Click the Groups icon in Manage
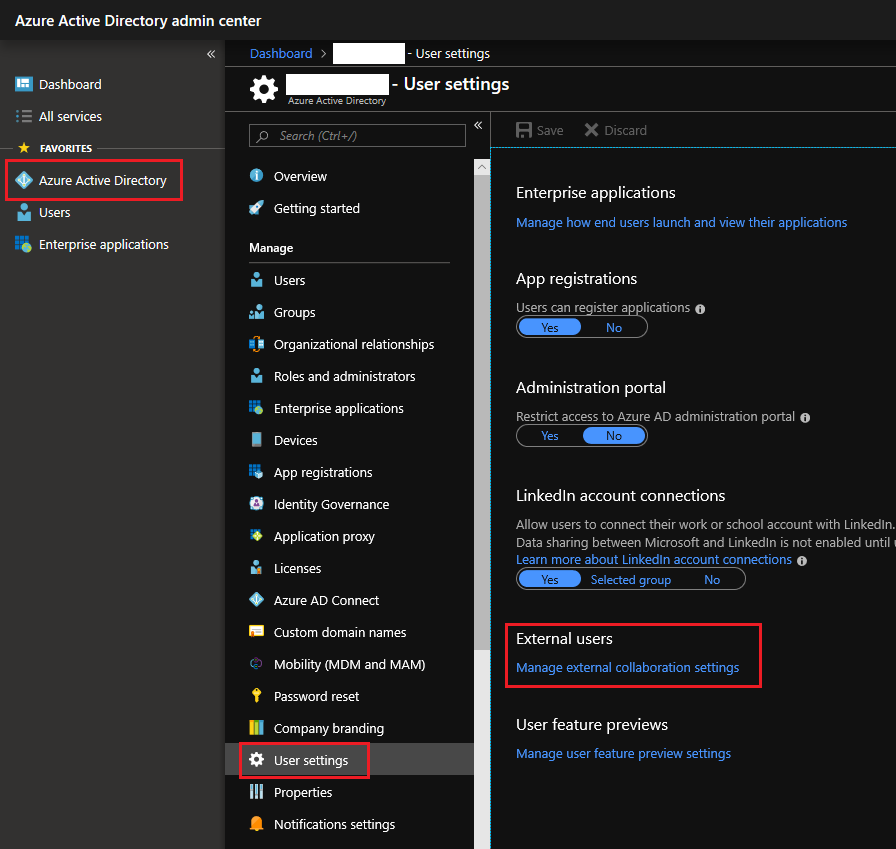The width and height of the screenshot is (896, 849). click(257, 312)
